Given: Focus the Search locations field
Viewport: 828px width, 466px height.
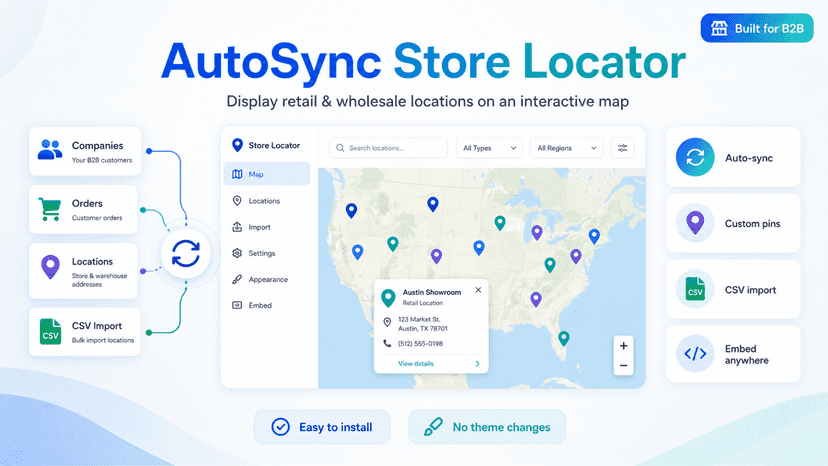Looking at the screenshot, I should pos(388,148).
